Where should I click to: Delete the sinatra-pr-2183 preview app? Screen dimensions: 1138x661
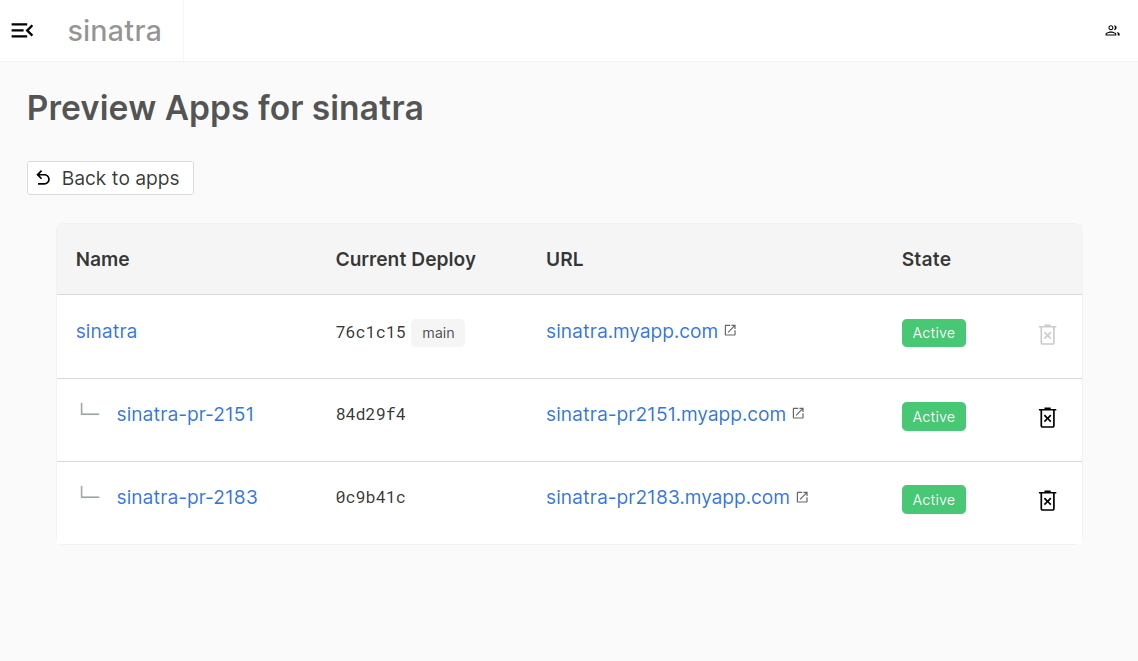[x=1047, y=500]
